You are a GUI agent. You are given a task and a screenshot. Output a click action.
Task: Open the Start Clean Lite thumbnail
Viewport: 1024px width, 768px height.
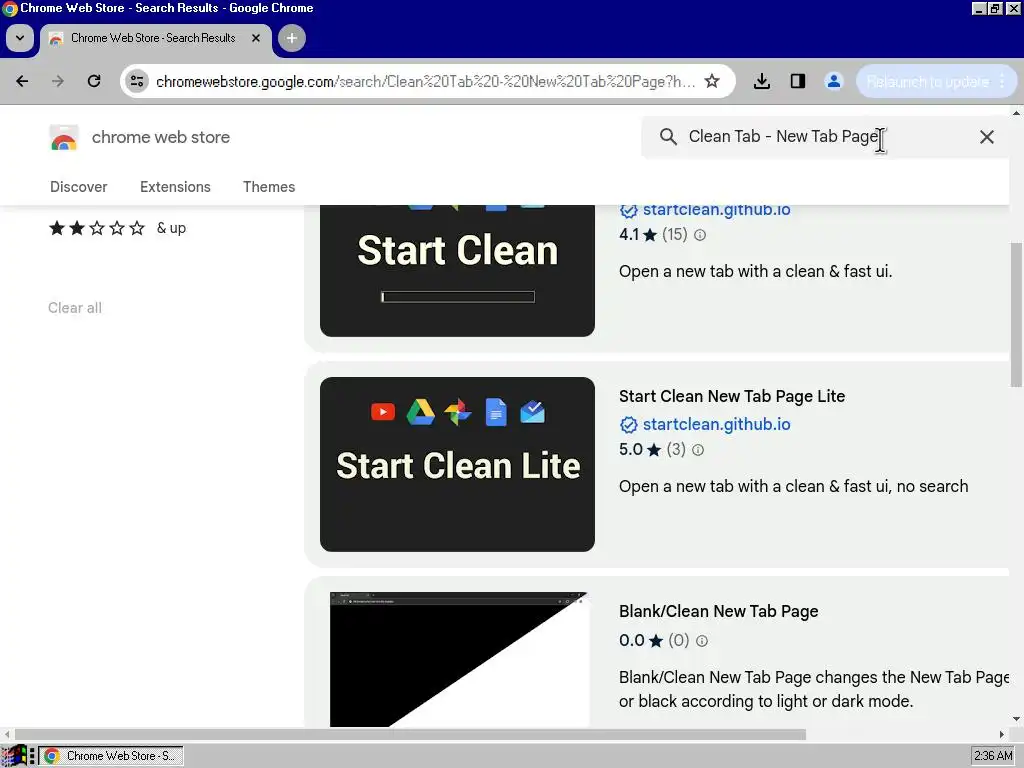pyautogui.click(x=457, y=464)
